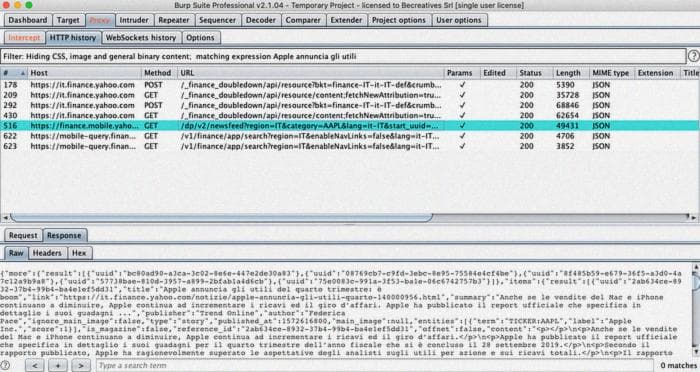Sort by the Host column header
The width and height of the screenshot is (700, 372).
[83, 73]
